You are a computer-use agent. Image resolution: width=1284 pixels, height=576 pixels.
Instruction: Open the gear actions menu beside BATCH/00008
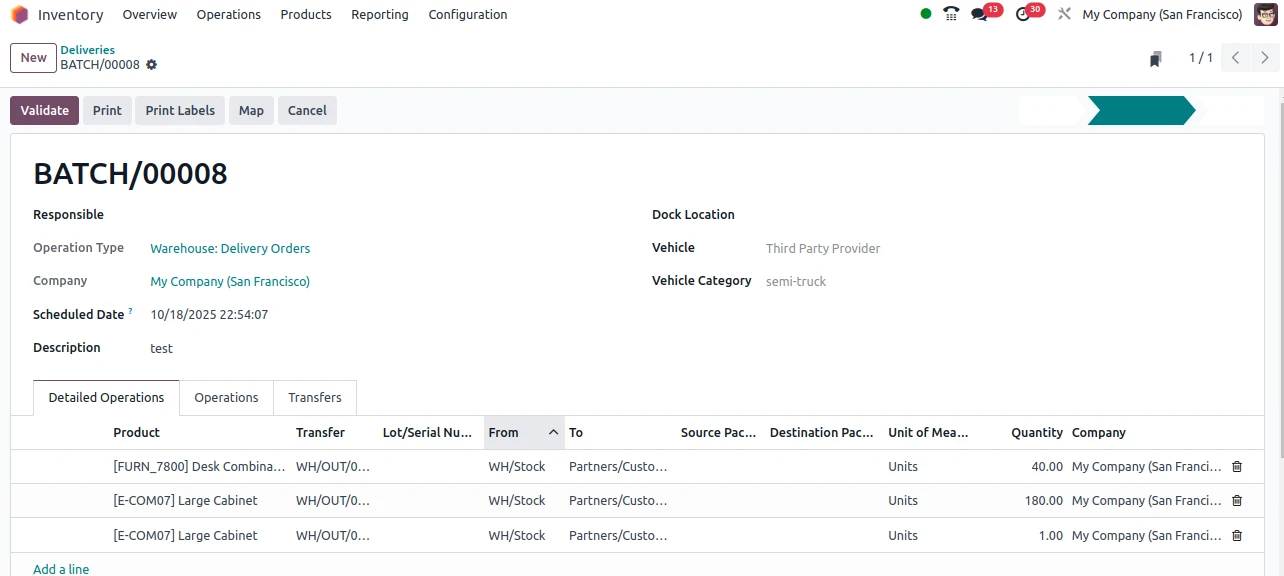click(x=152, y=65)
